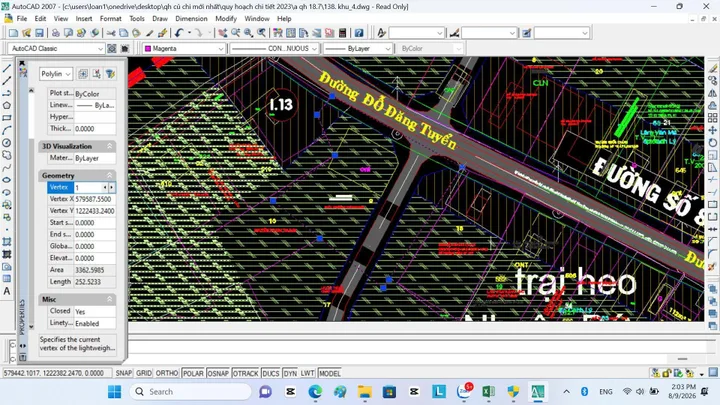Click the Vertex X value field
Image resolution: width=720 pixels, height=405 pixels.
[x=95, y=199]
